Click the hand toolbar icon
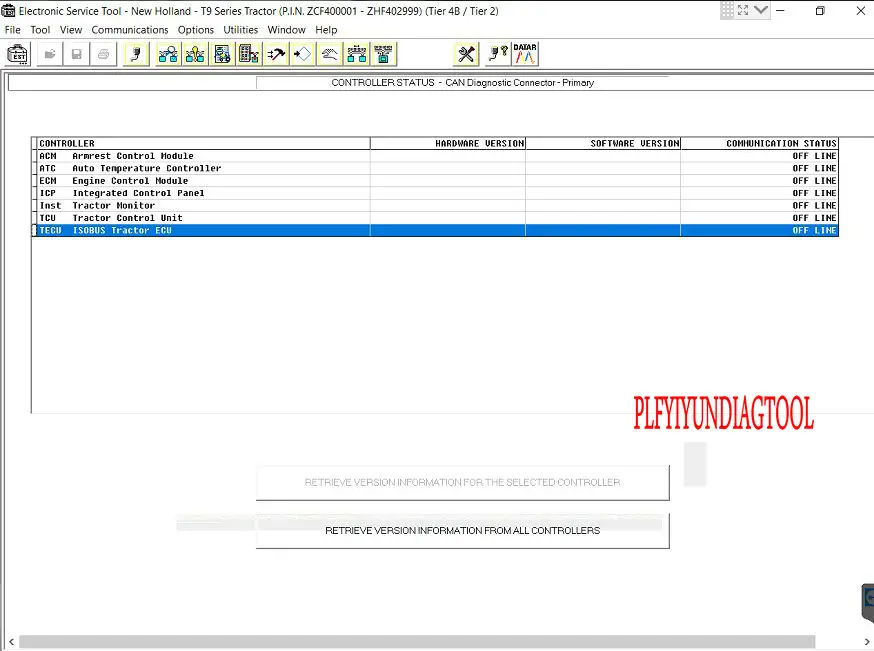 click(x=329, y=55)
